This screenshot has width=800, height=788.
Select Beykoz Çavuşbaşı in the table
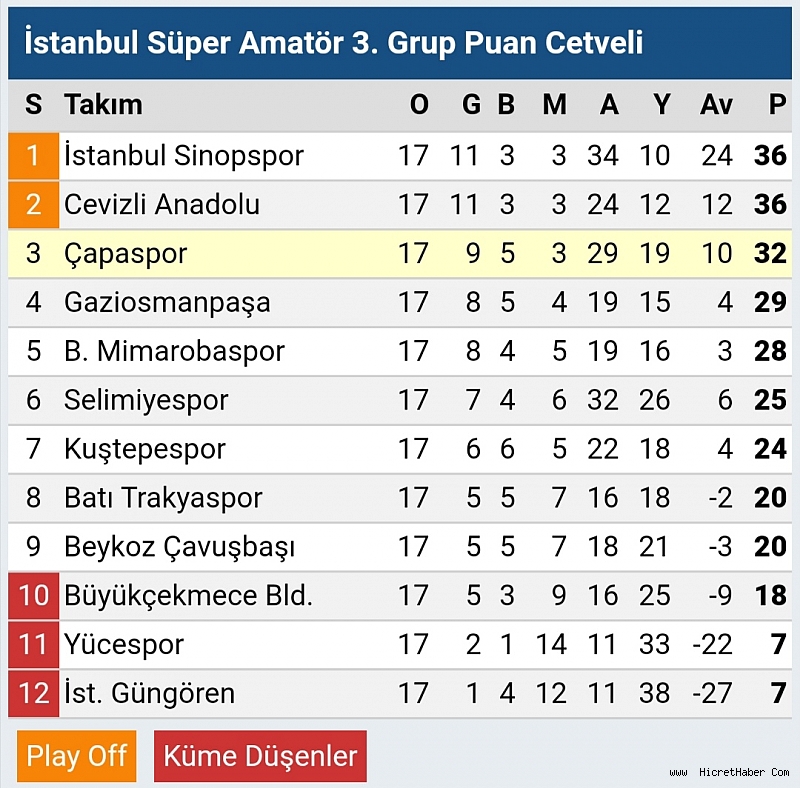point(180,547)
